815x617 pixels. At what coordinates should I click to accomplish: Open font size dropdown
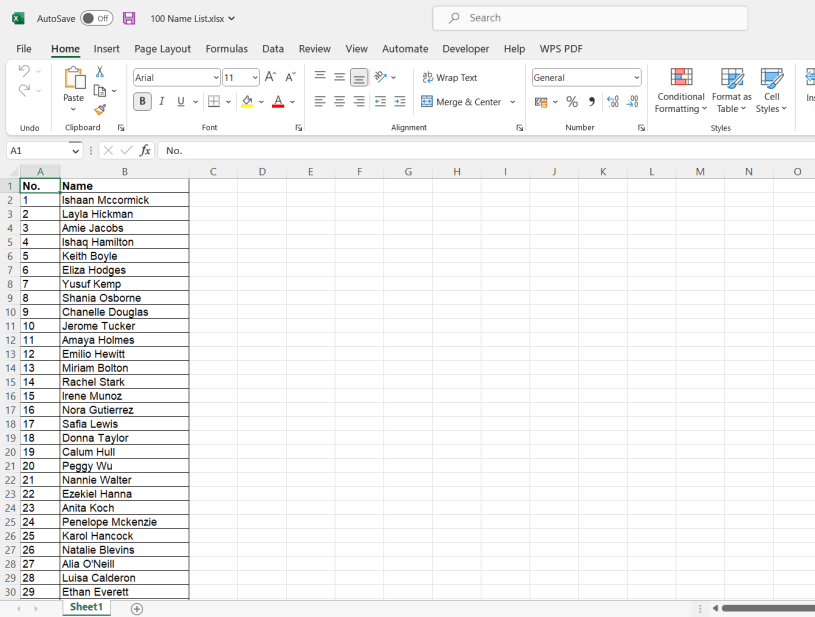coord(255,78)
